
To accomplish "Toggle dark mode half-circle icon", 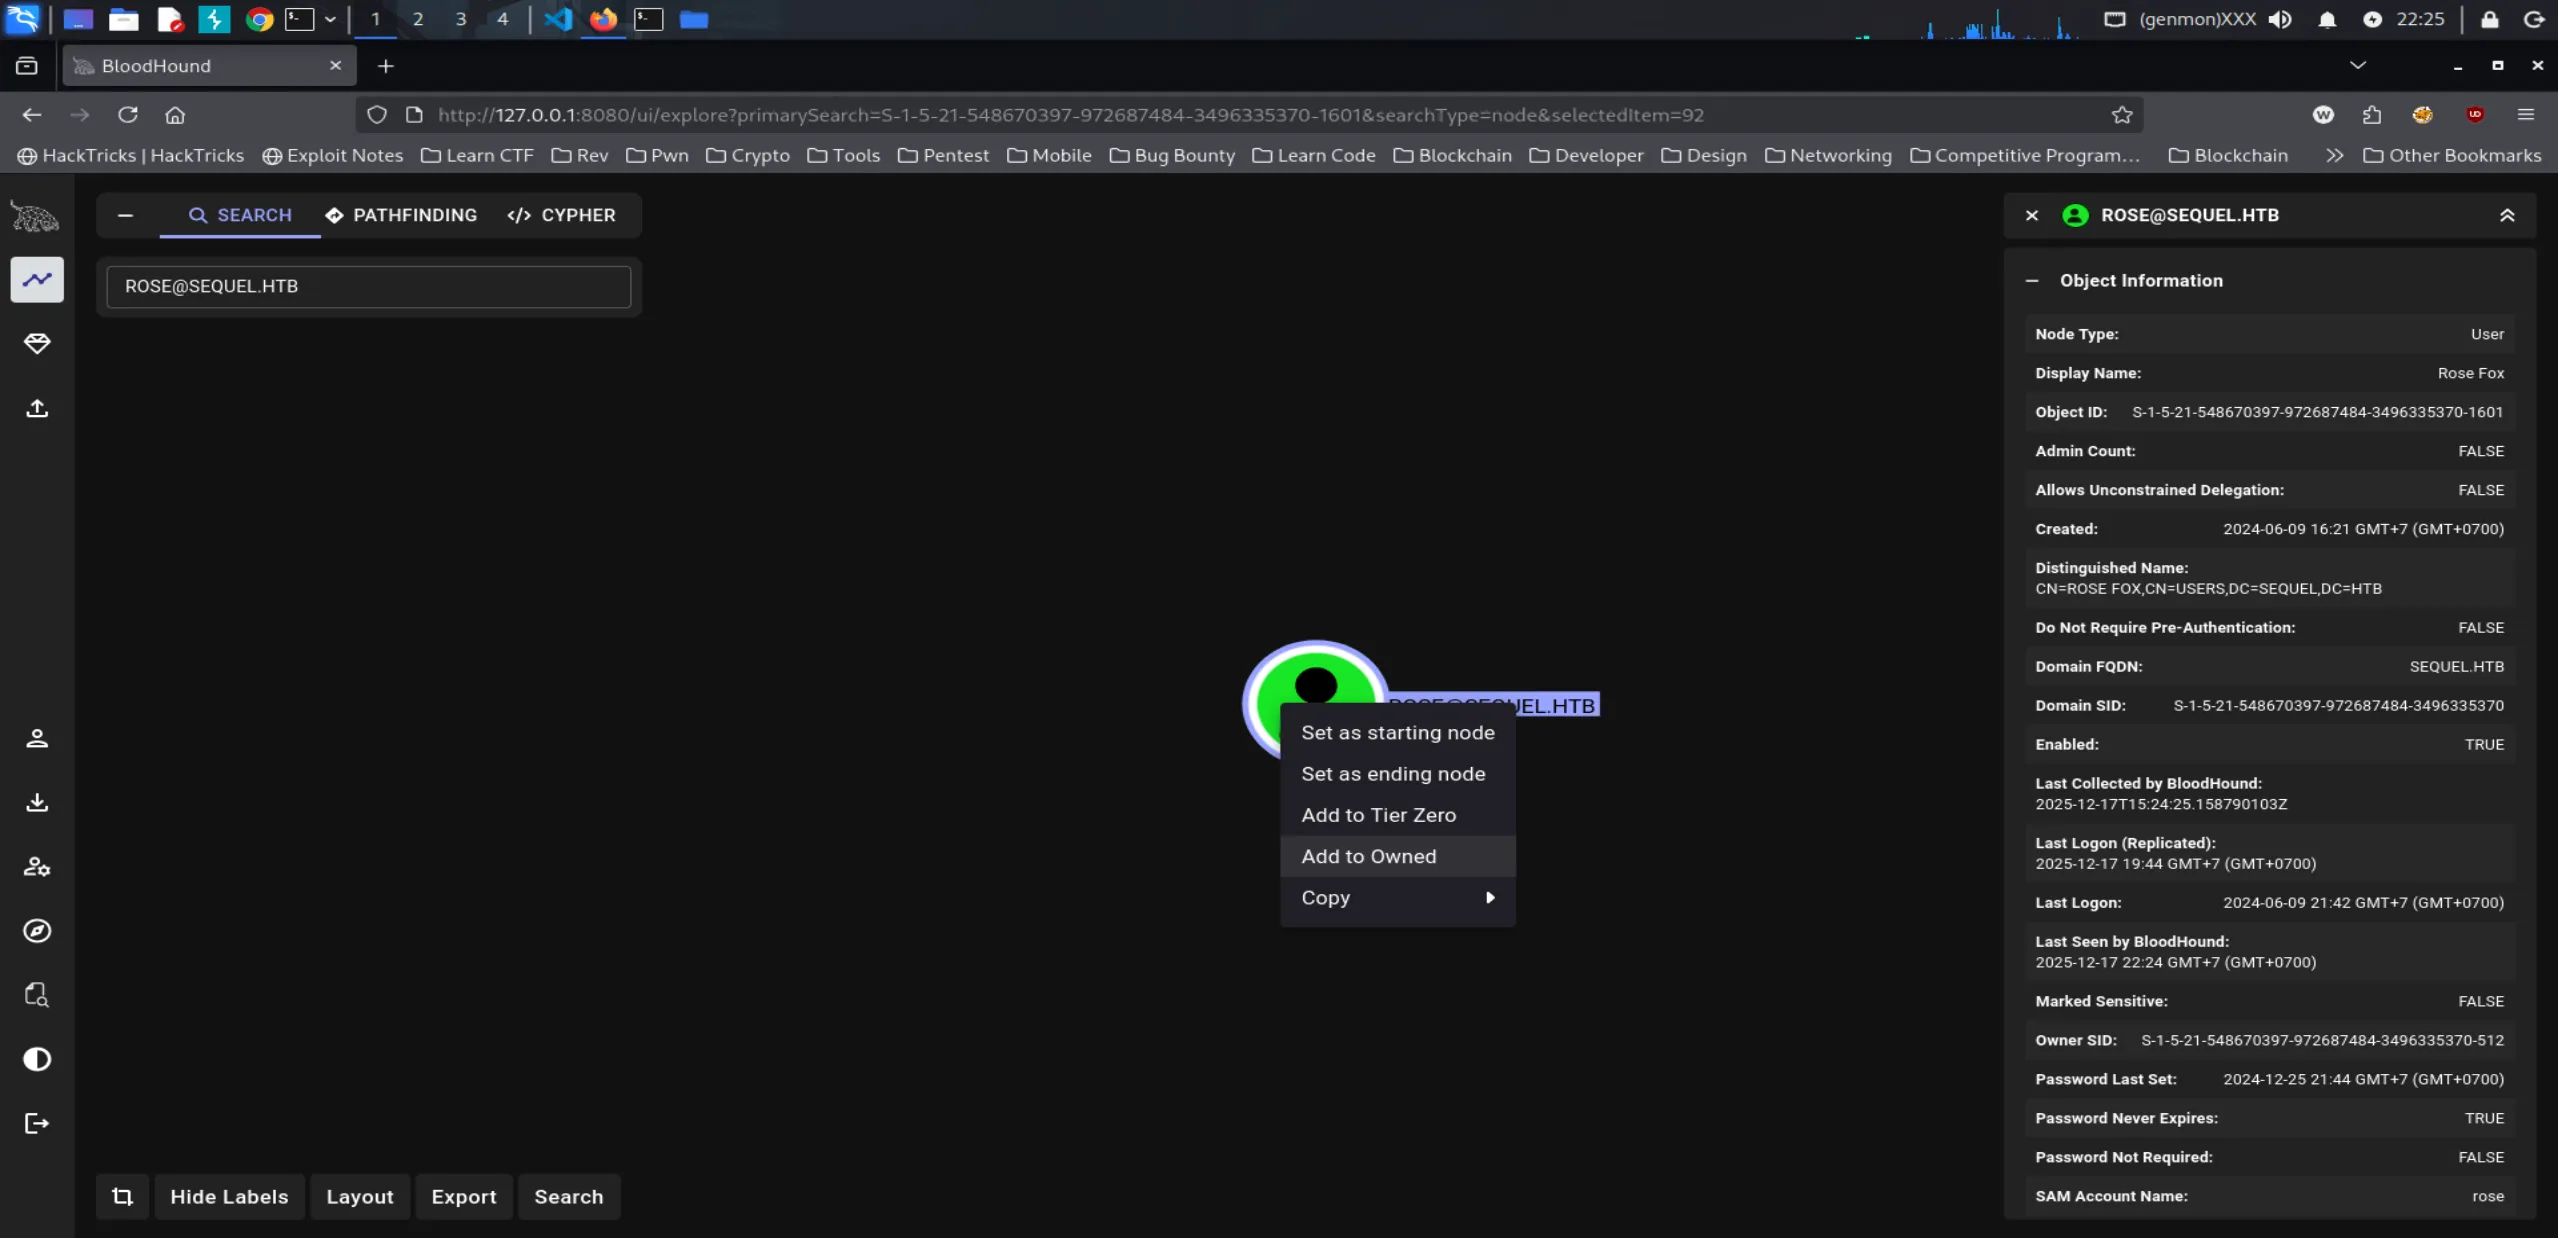I will (x=37, y=1059).
